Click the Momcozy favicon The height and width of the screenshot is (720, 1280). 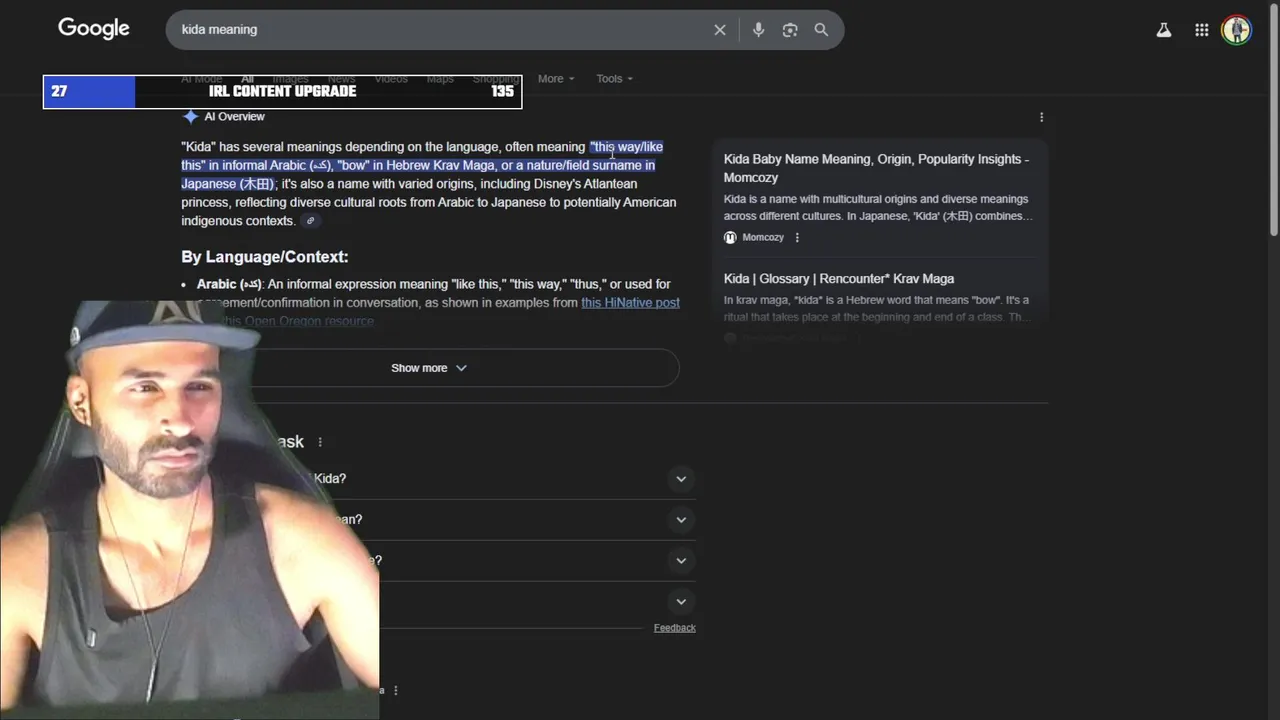point(730,238)
